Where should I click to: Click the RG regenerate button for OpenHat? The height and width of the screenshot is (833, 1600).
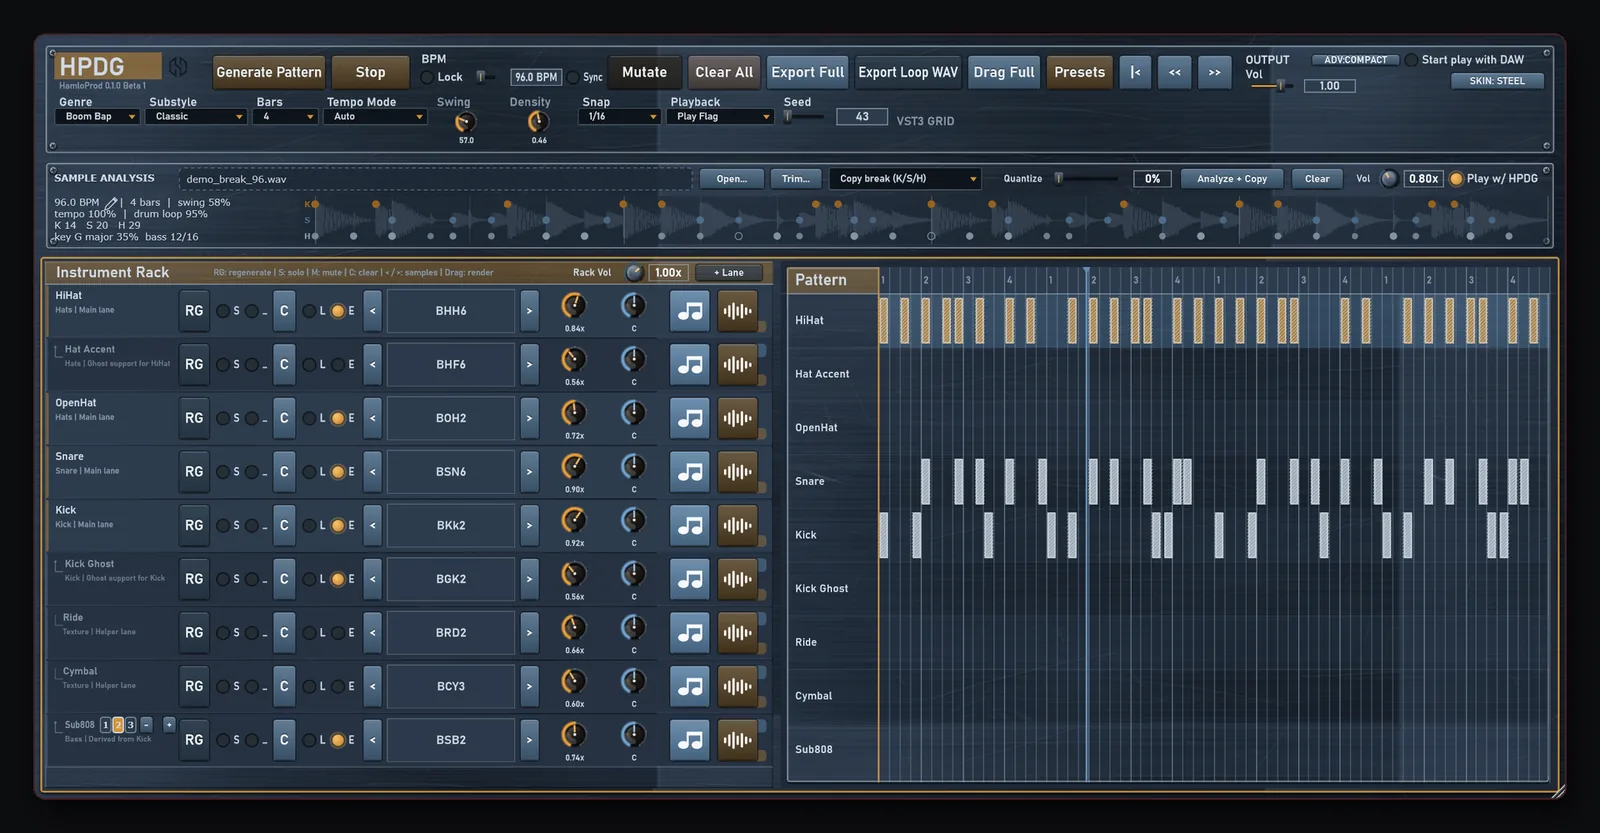point(194,418)
